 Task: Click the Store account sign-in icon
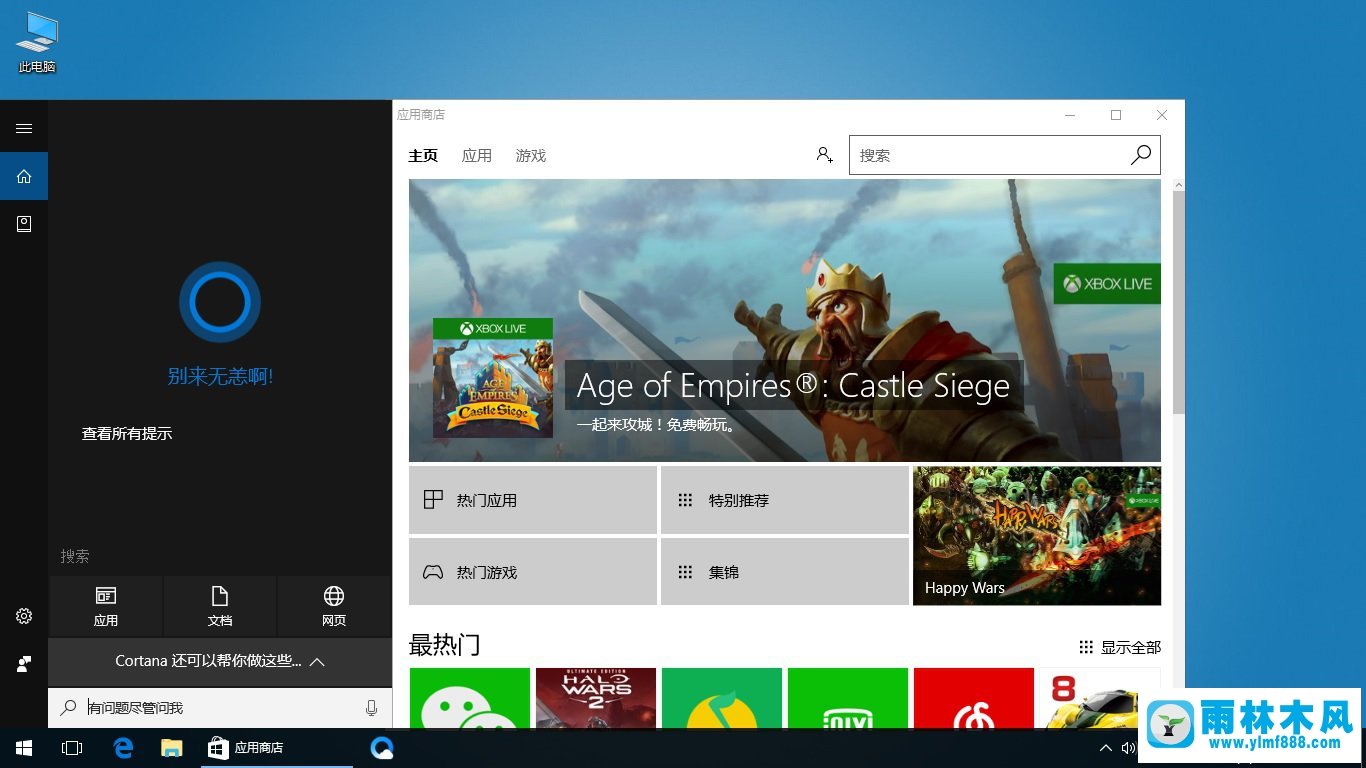point(824,155)
